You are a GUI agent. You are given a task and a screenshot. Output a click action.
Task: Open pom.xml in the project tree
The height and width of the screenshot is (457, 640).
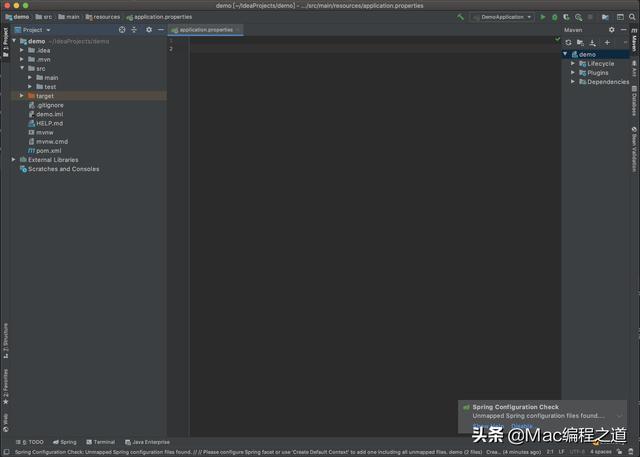(44, 151)
